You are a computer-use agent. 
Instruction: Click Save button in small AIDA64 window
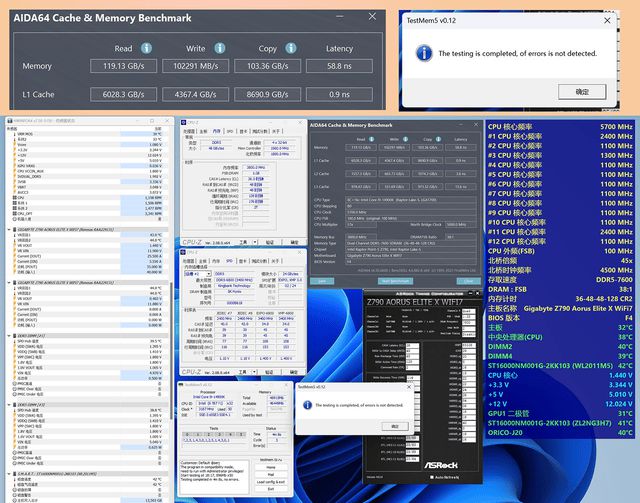pos(322,281)
